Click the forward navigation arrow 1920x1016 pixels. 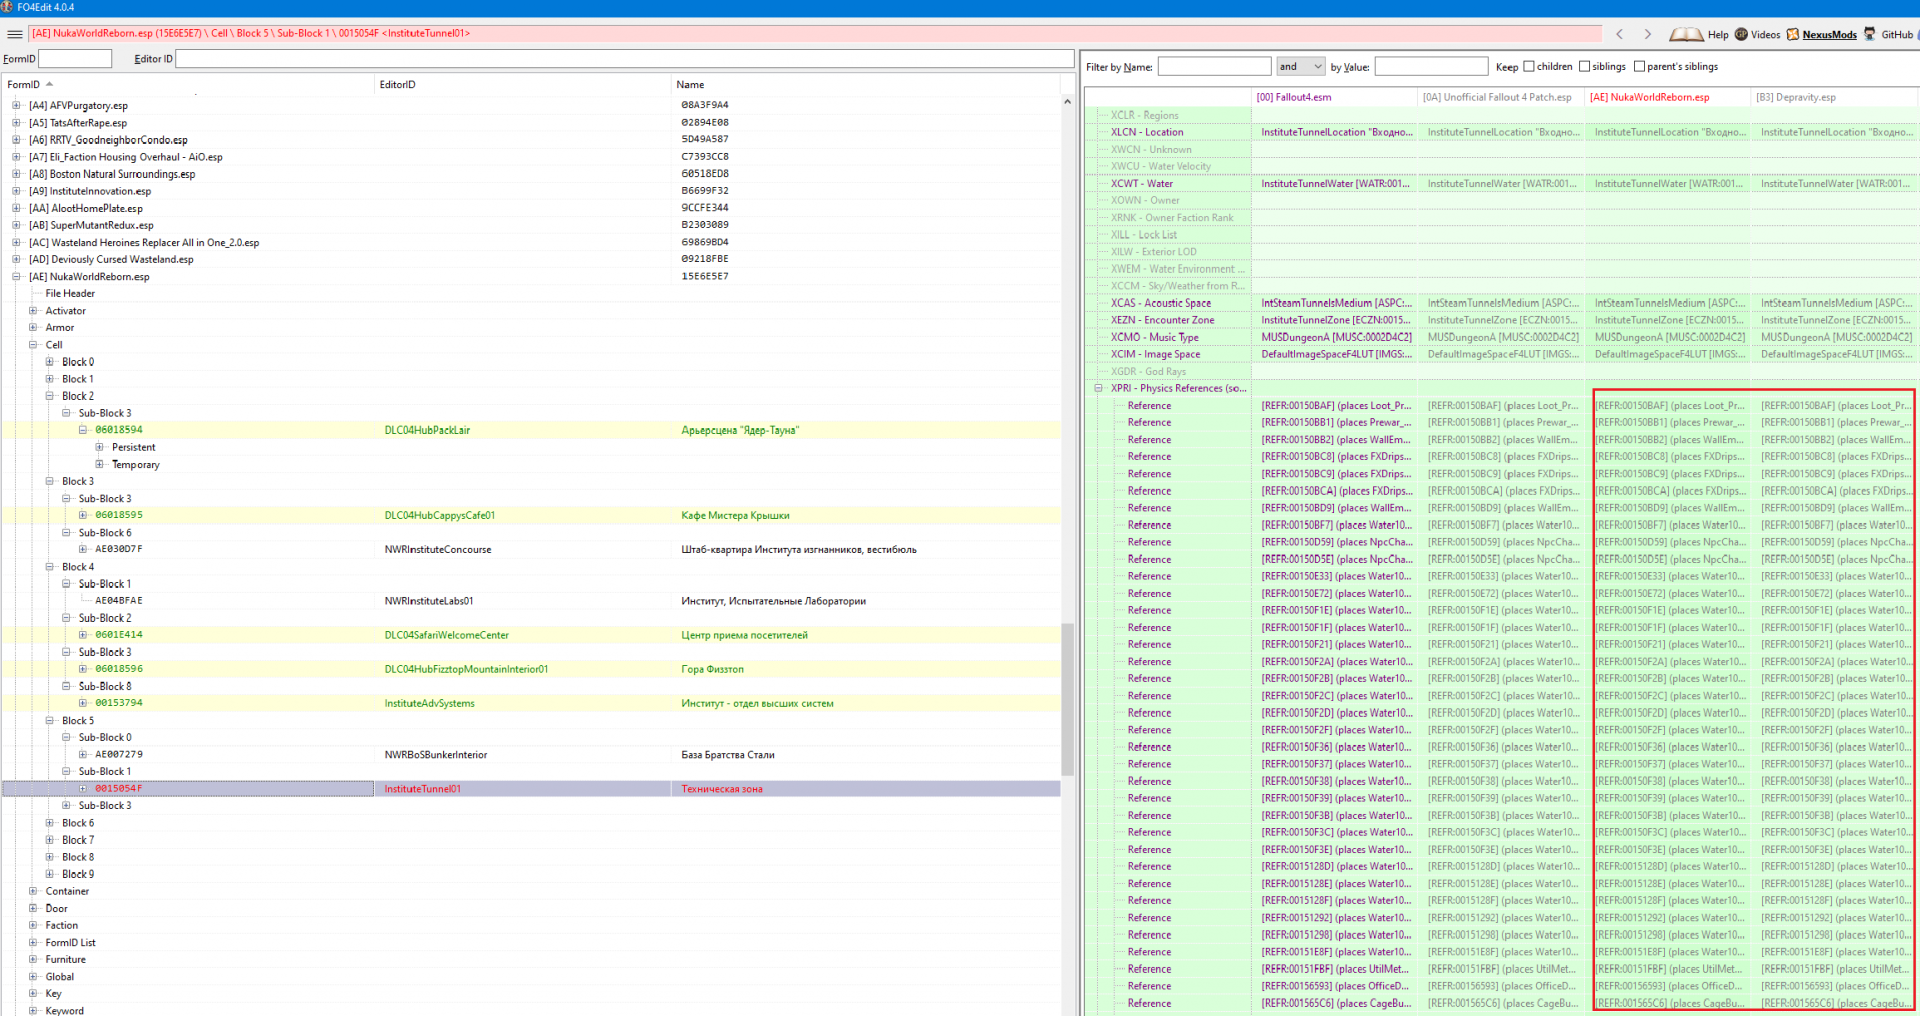pyautogui.click(x=1647, y=34)
